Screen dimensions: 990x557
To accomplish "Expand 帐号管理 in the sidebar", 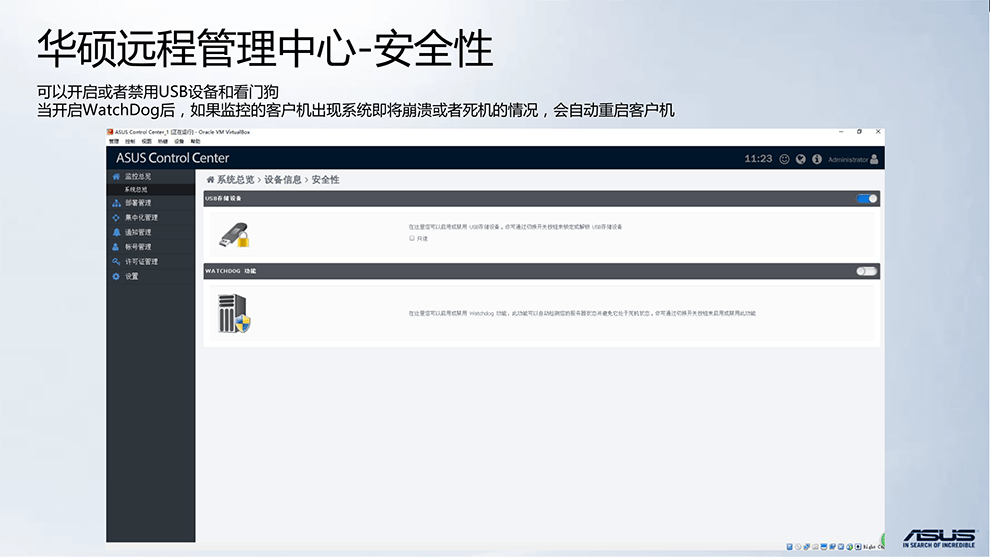I will pyautogui.click(x=151, y=247).
